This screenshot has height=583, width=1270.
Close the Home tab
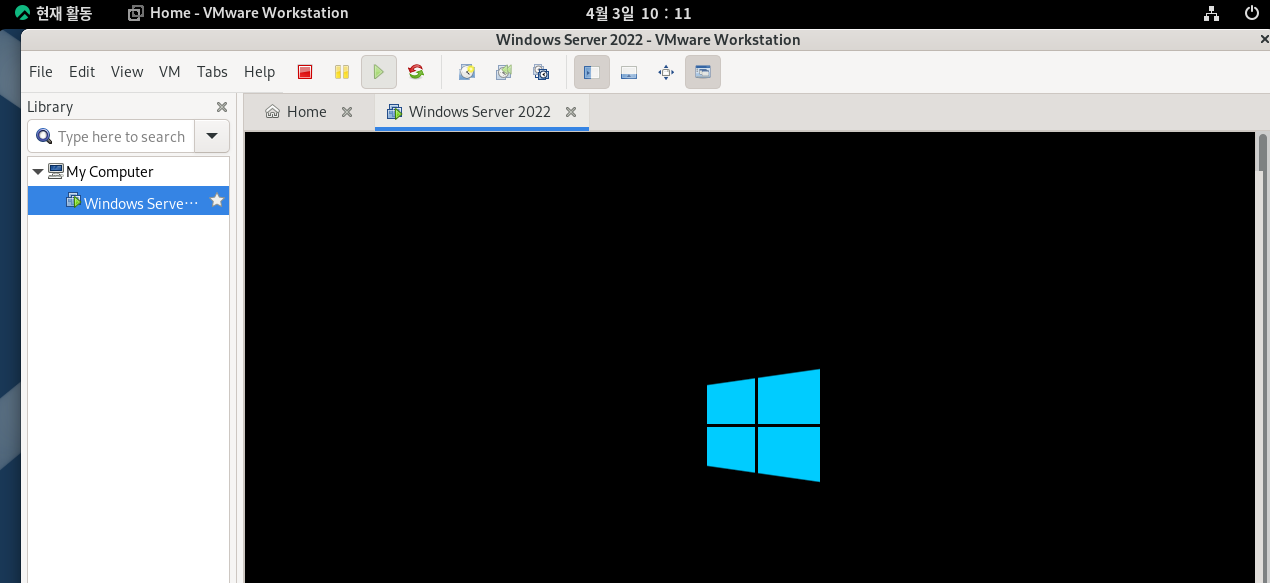click(347, 112)
